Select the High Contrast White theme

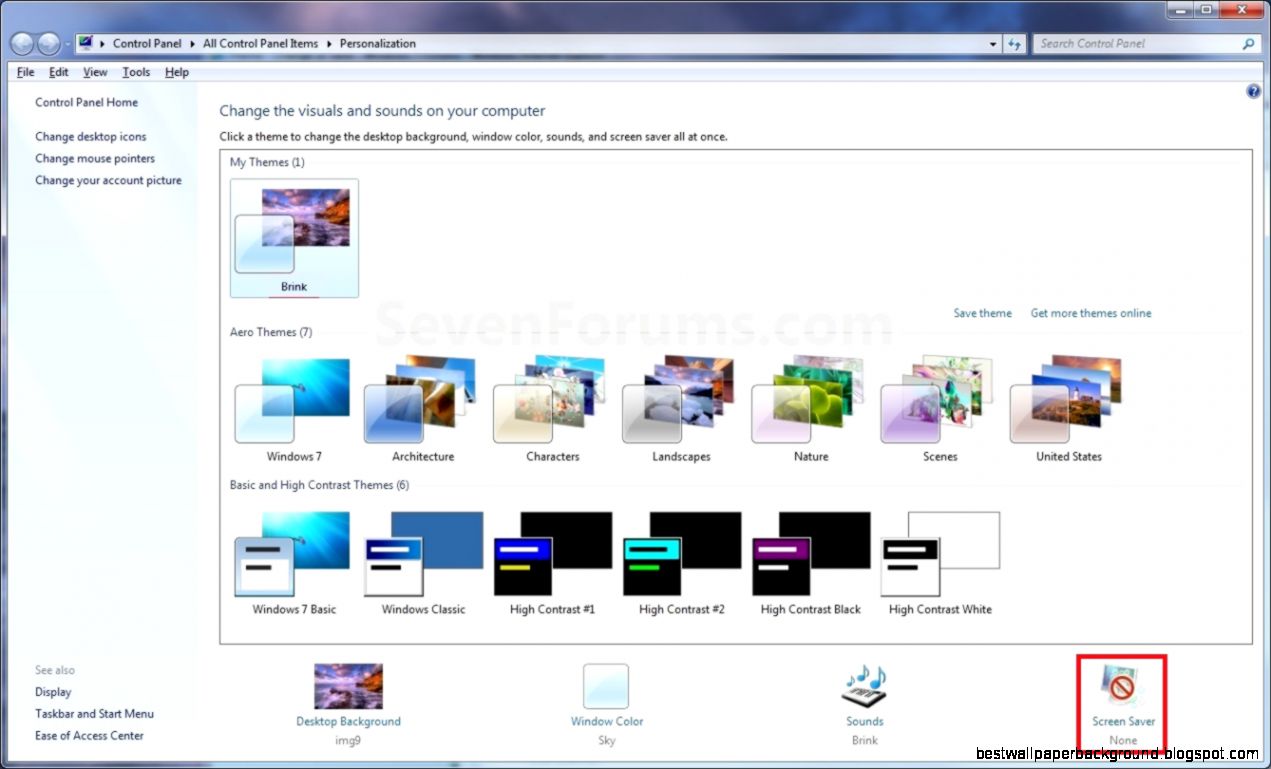pyautogui.click(x=940, y=564)
